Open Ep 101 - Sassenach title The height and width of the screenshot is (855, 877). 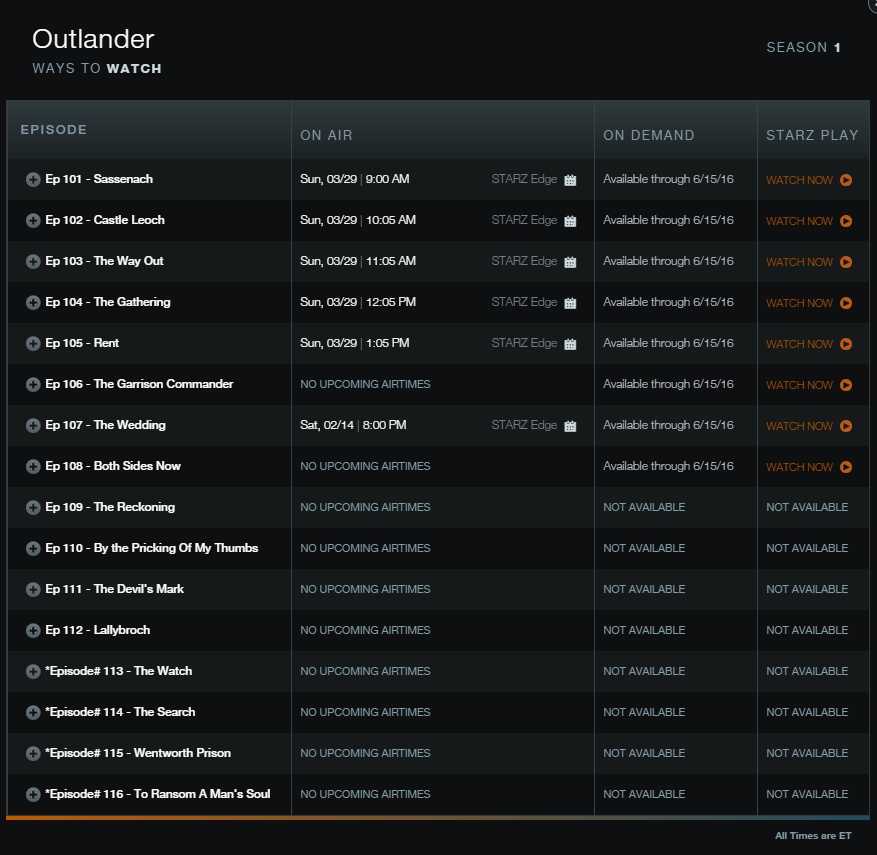click(99, 179)
